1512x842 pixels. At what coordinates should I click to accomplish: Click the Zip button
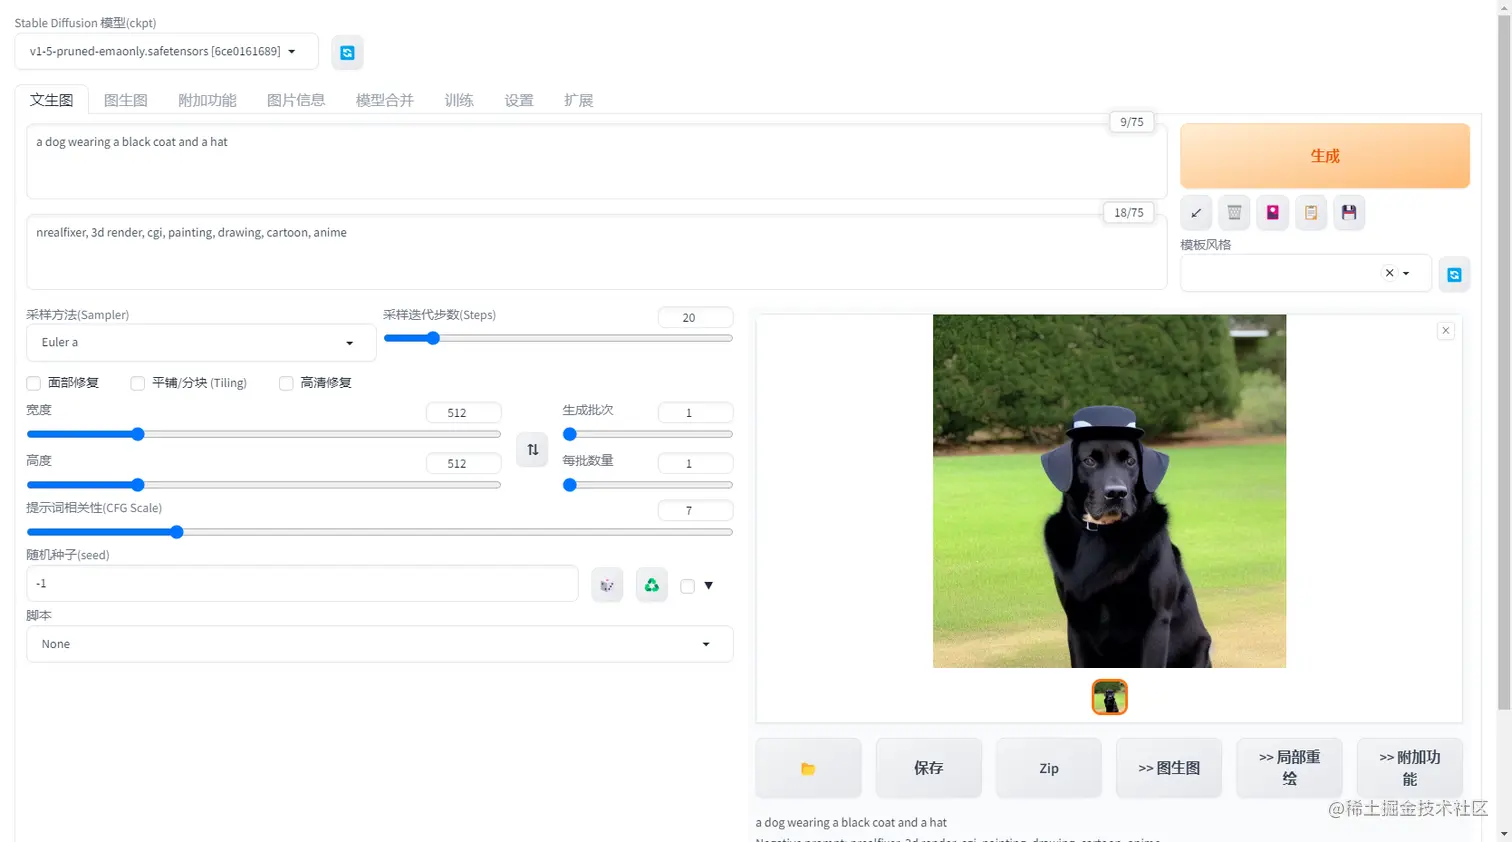(1048, 768)
